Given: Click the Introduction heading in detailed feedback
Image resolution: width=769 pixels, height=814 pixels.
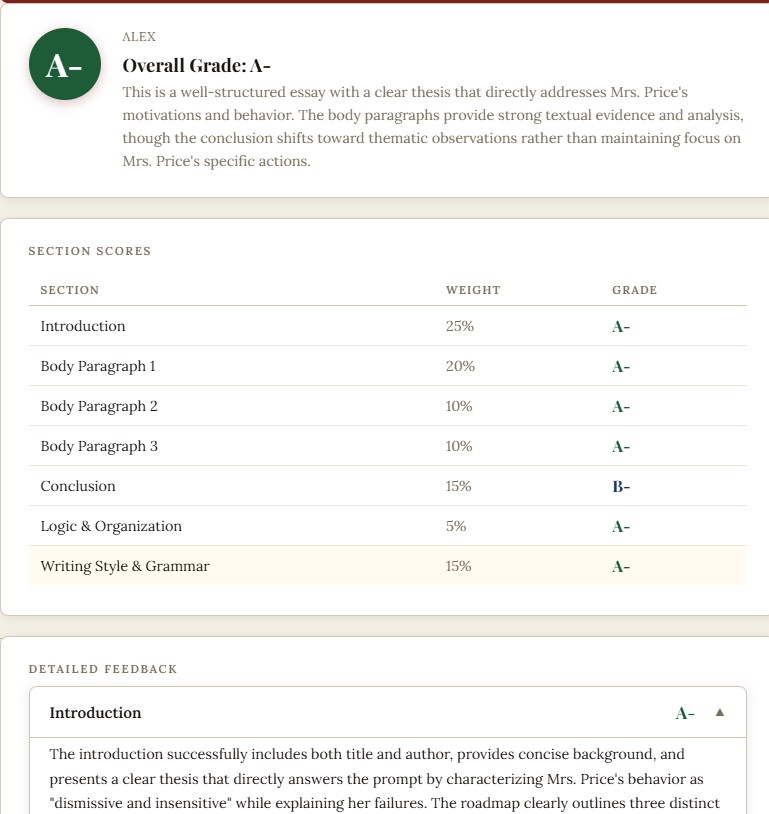Looking at the screenshot, I should (95, 713).
